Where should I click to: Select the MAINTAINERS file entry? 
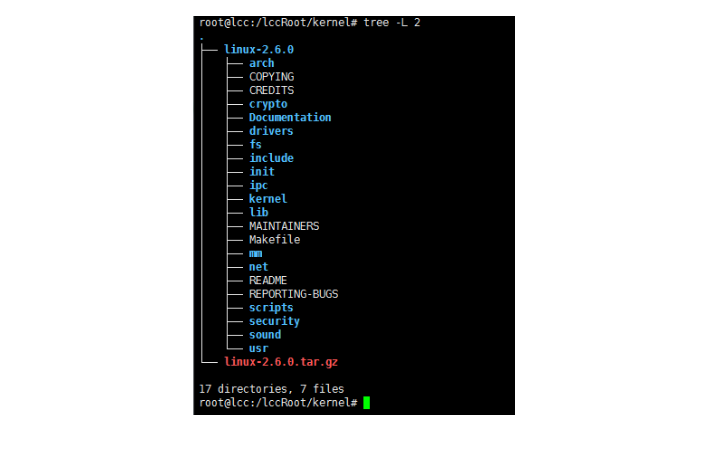[284, 226]
